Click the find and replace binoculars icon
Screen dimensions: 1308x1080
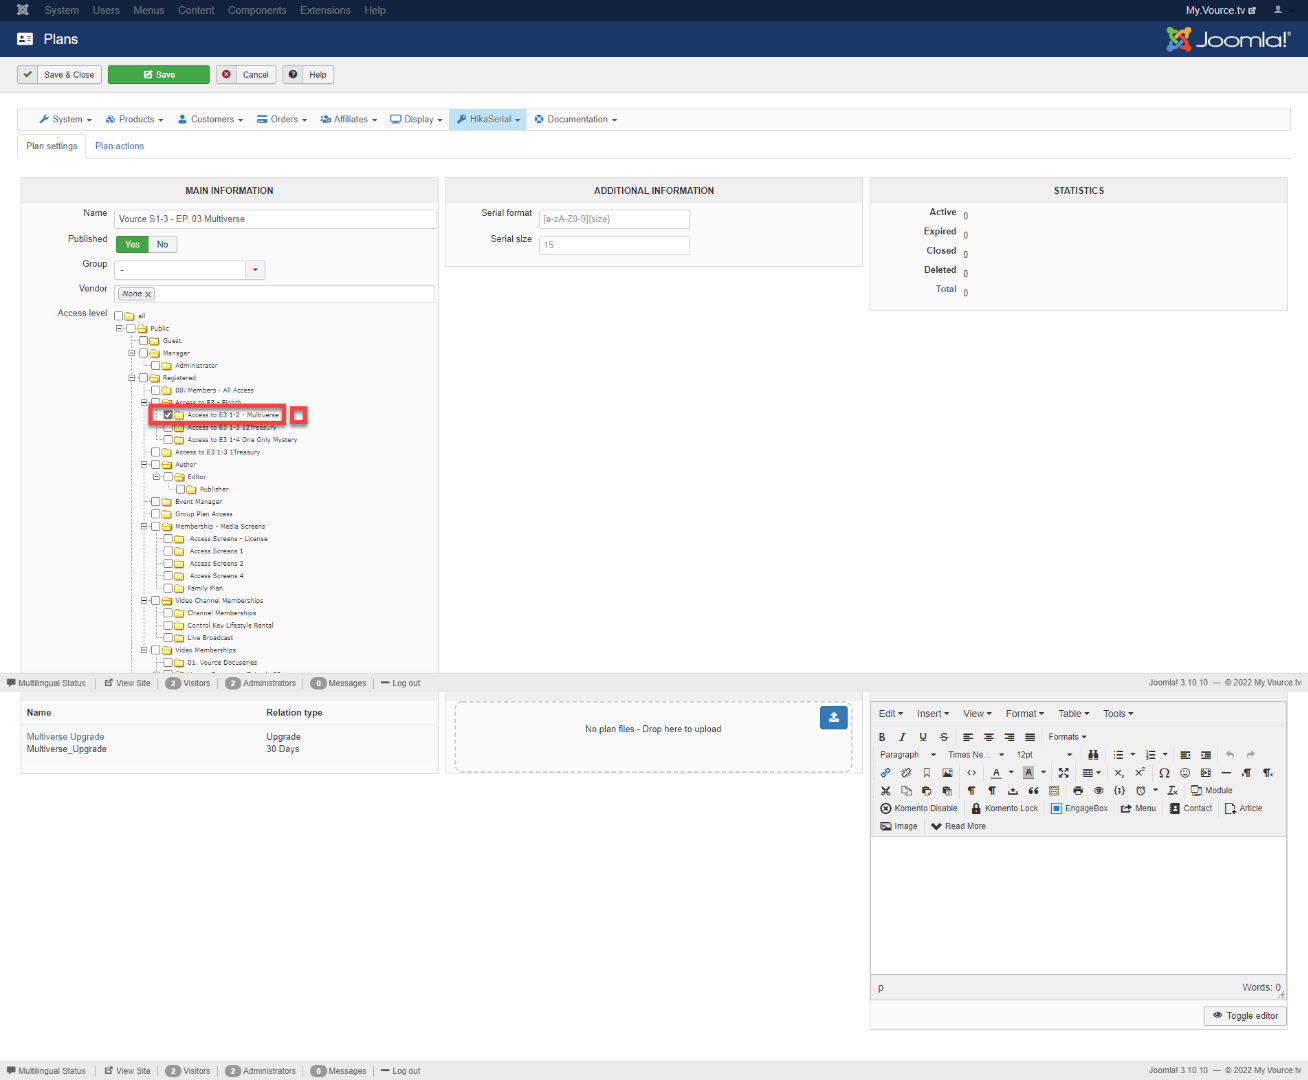[1093, 755]
